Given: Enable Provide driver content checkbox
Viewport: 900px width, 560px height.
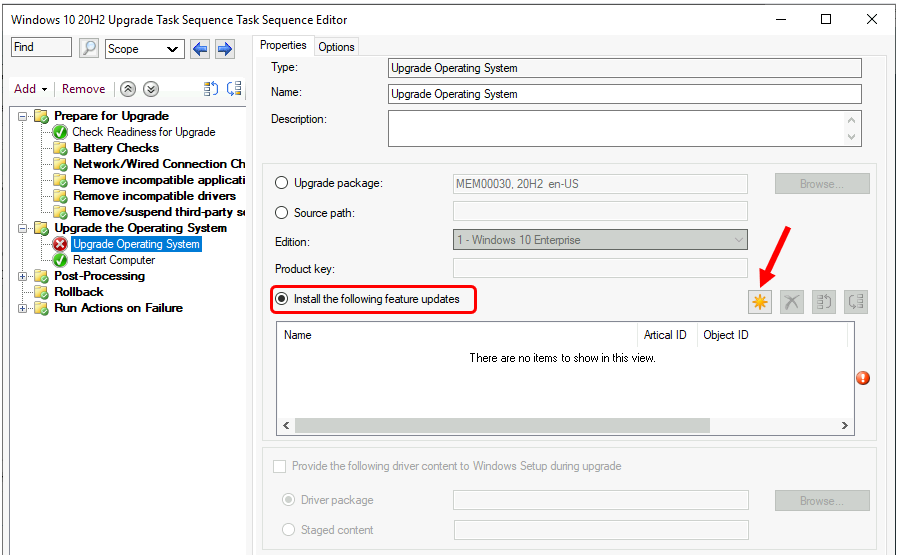Looking at the screenshot, I should (280, 466).
